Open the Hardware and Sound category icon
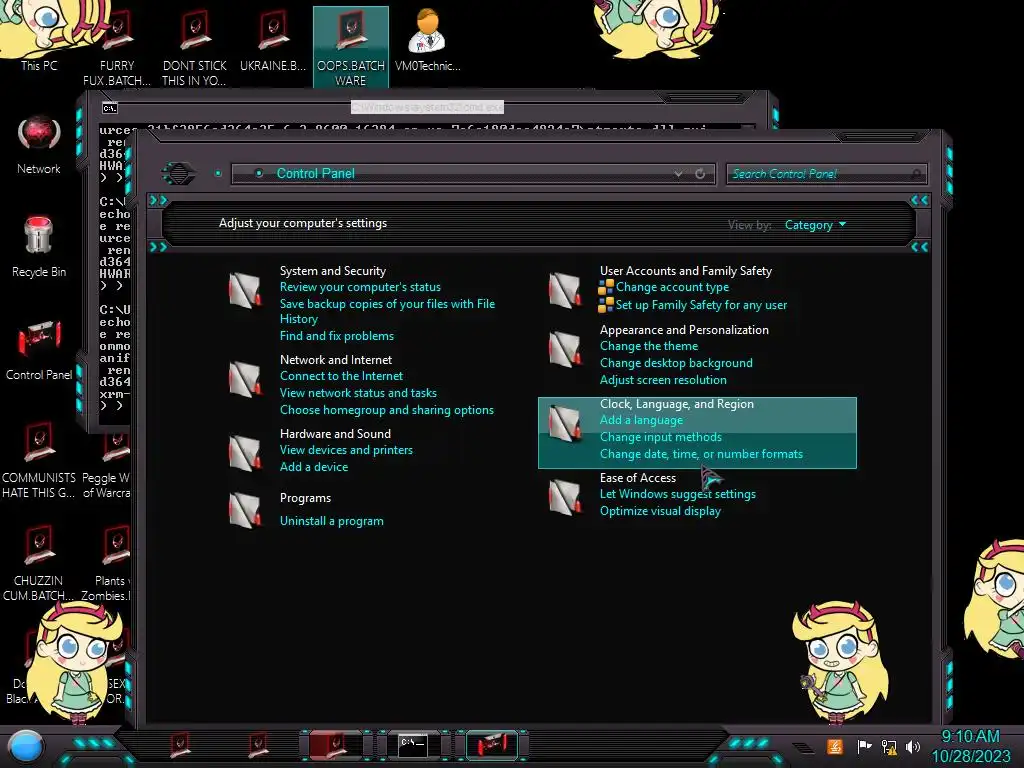1024x768 pixels. pyautogui.click(x=245, y=453)
